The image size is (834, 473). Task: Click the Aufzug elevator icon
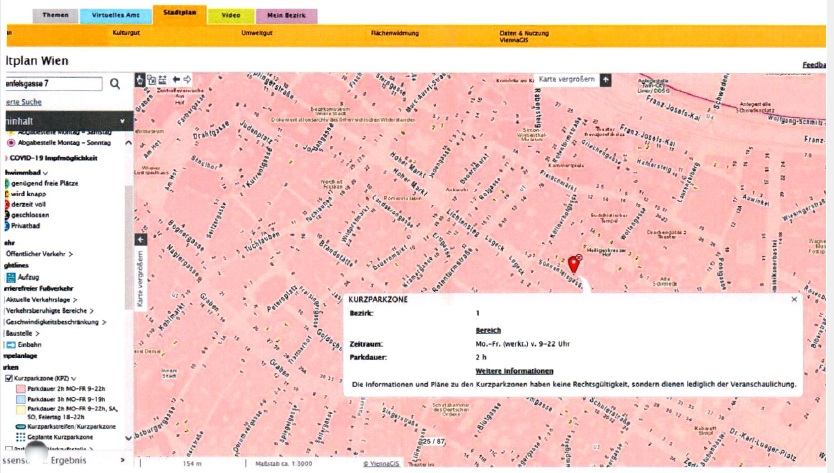[x=11, y=277]
